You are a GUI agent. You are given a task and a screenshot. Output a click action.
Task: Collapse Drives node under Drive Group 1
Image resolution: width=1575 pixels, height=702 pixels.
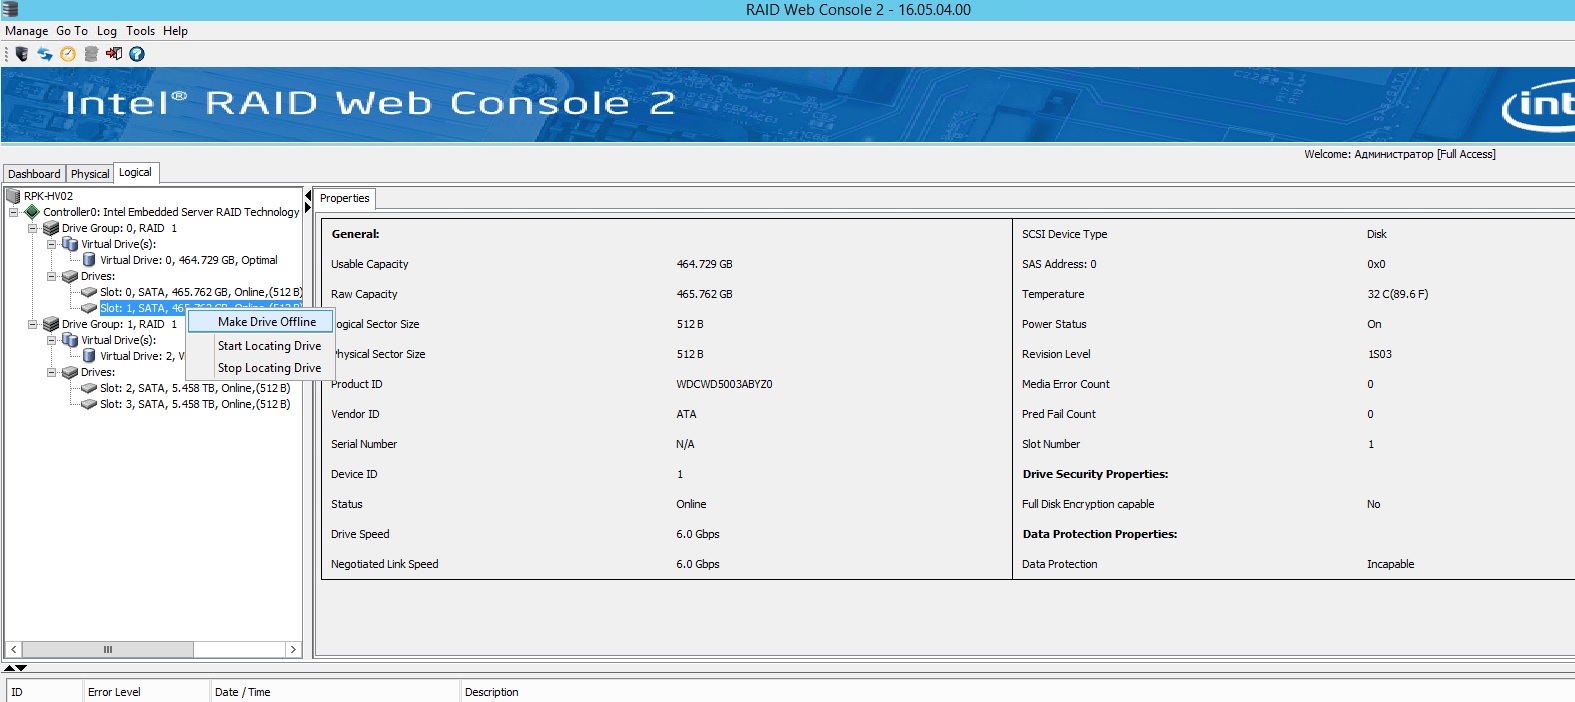(x=51, y=372)
